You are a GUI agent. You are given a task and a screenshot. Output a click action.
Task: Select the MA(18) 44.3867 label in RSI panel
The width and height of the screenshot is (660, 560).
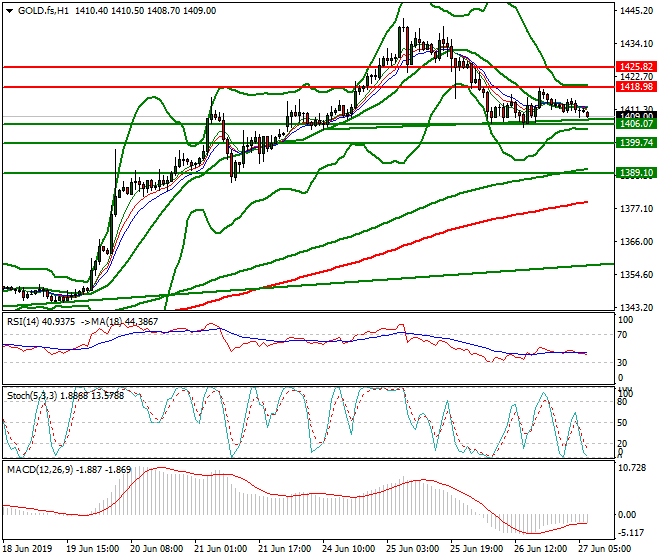point(125,322)
